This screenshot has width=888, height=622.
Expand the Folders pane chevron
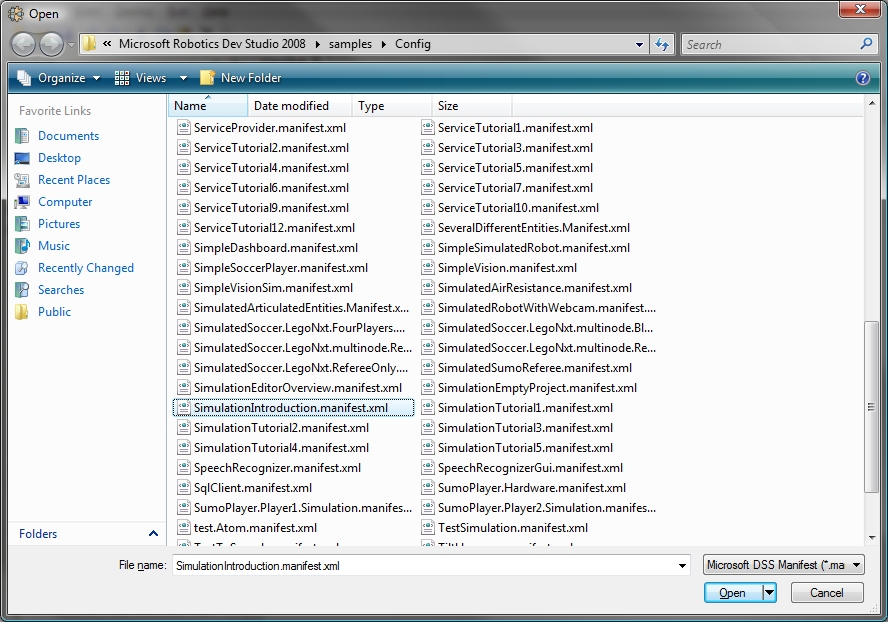[x=153, y=534]
